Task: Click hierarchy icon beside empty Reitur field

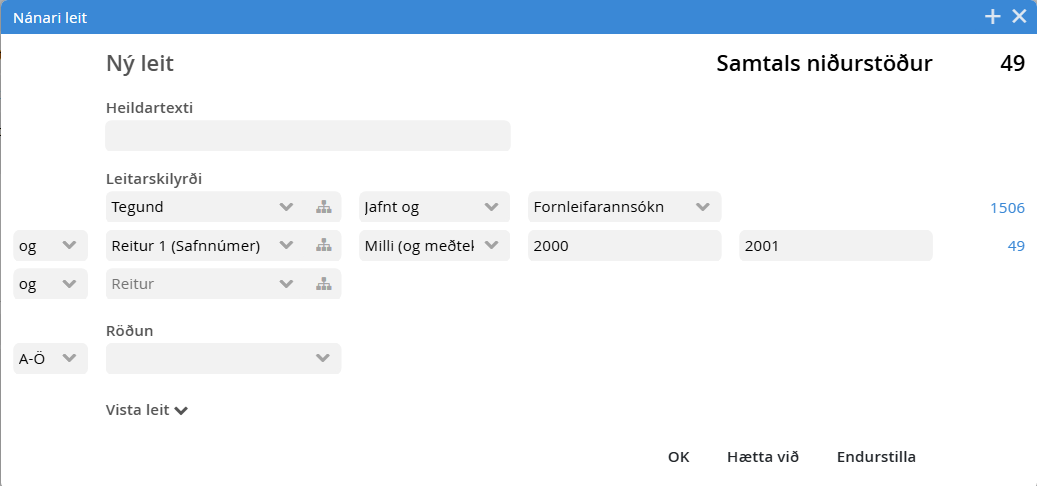Action: tap(323, 284)
